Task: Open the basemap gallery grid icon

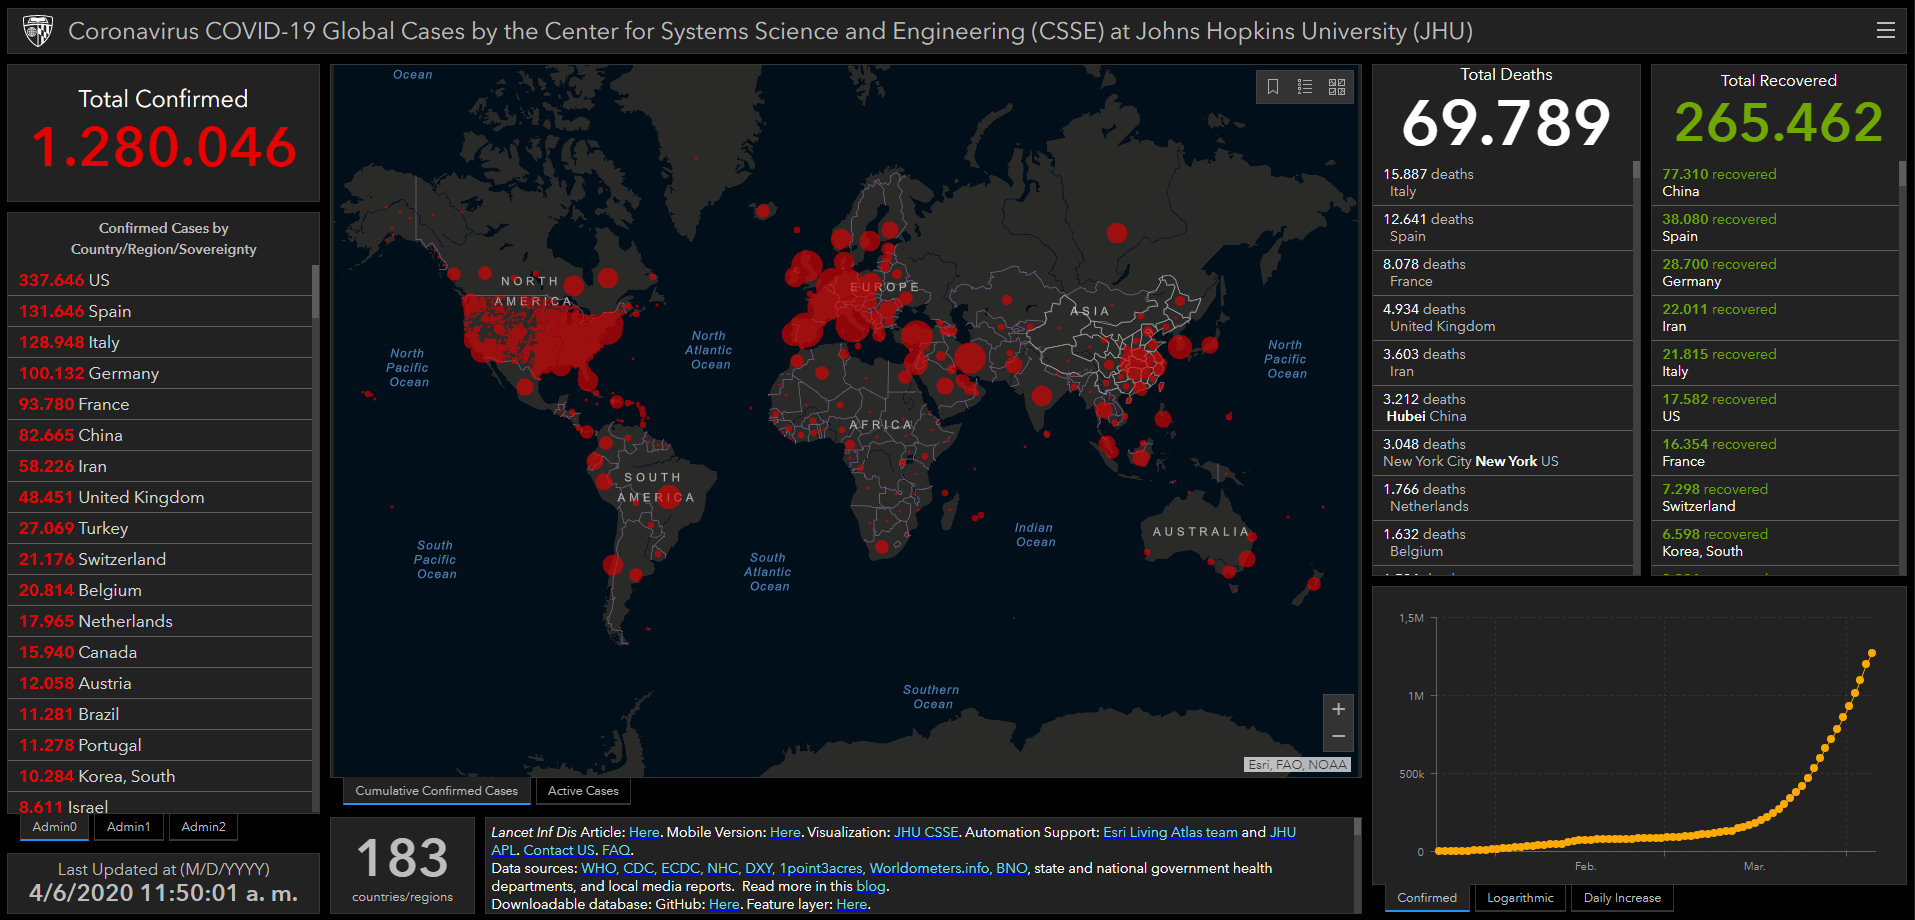Action: point(1337,87)
